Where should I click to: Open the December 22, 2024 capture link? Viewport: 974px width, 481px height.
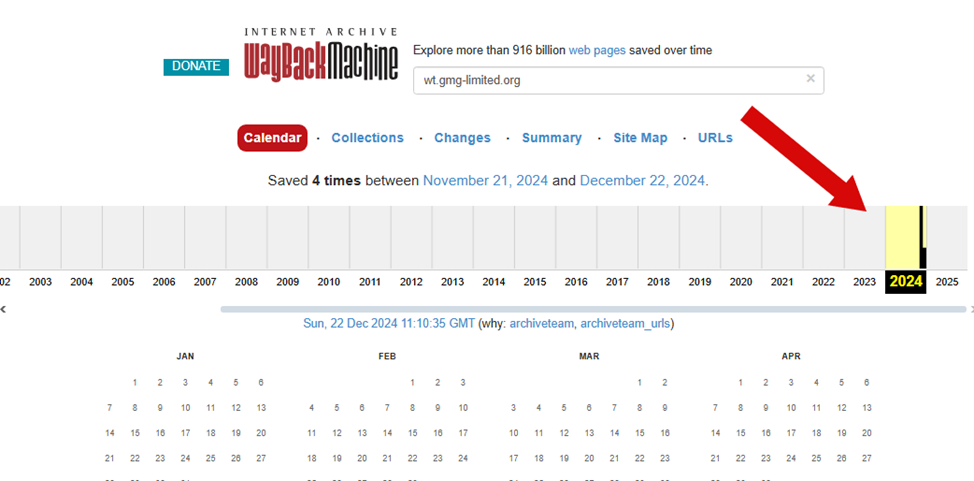click(x=642, y=181)
